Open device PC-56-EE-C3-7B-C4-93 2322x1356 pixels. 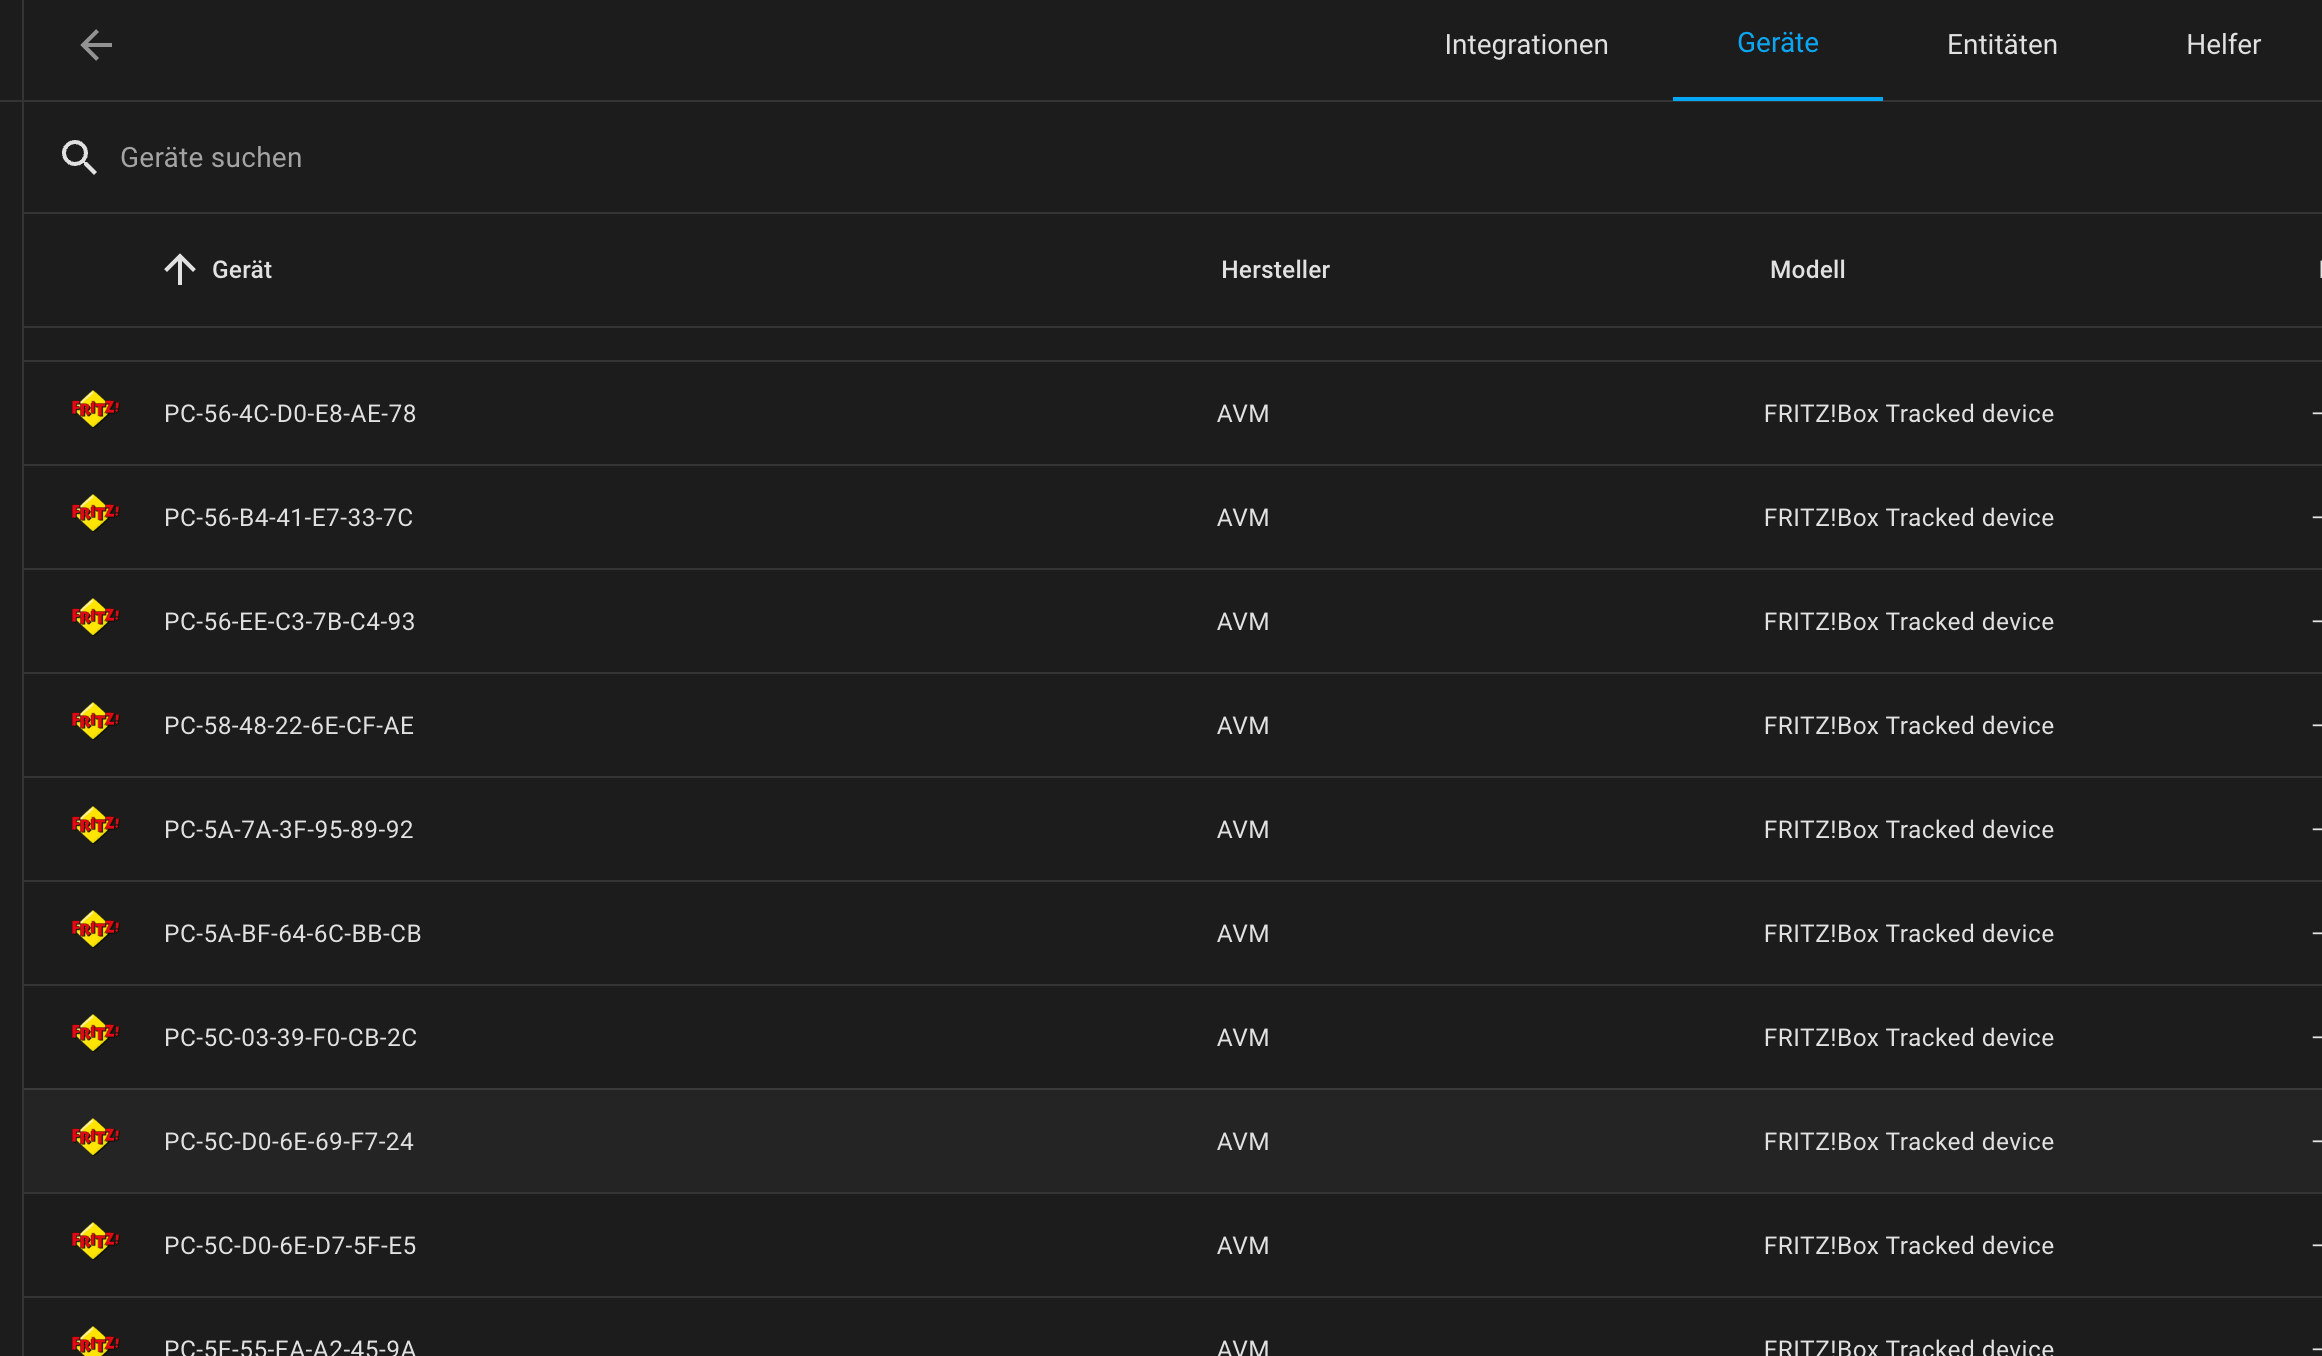click(x=289, y=622)
